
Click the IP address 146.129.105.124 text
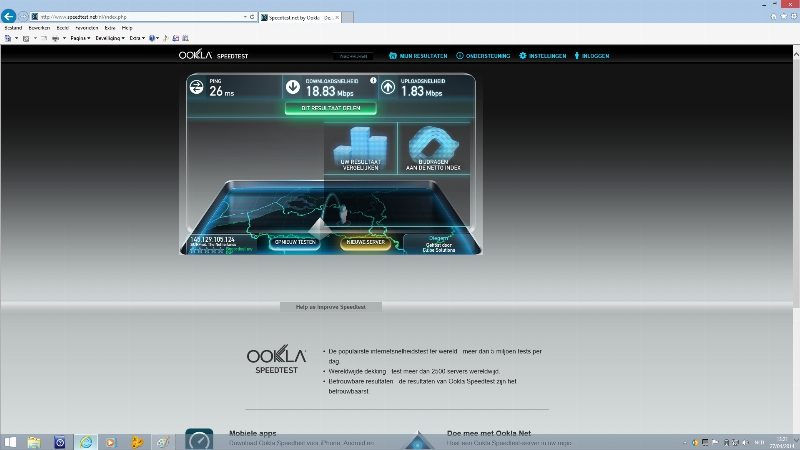213,240
